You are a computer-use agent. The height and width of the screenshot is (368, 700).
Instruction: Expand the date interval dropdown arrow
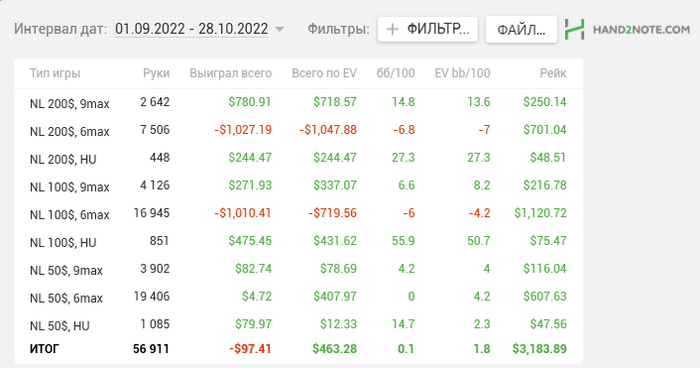[279, 29]
